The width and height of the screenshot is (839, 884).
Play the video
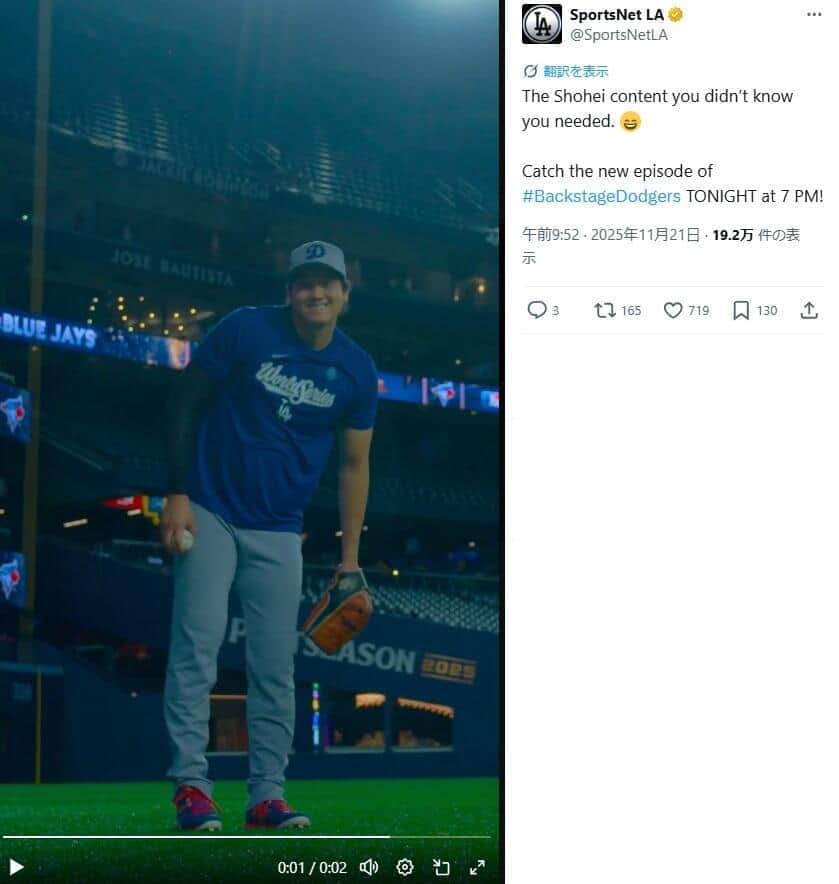[16, 867]
